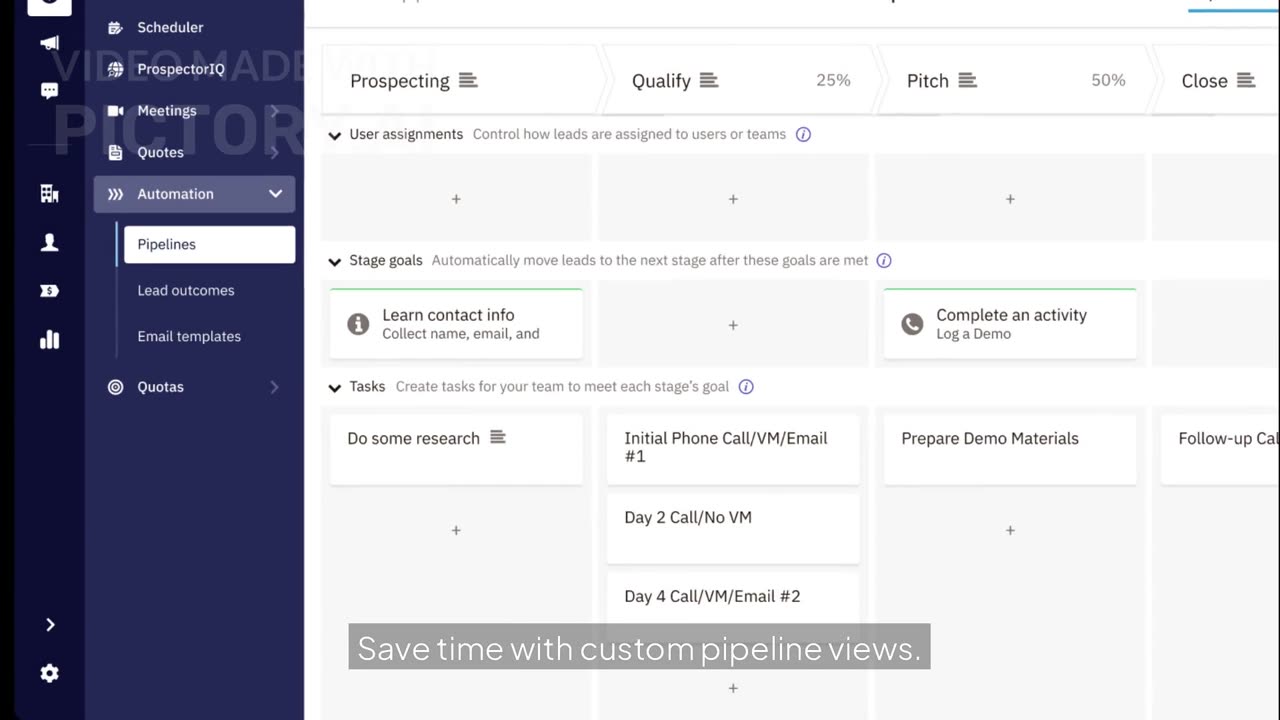Click the megaphone campaigns icon in left rail
The image size is (1280, 720).
pyautogui.click(x=49, y=43)
